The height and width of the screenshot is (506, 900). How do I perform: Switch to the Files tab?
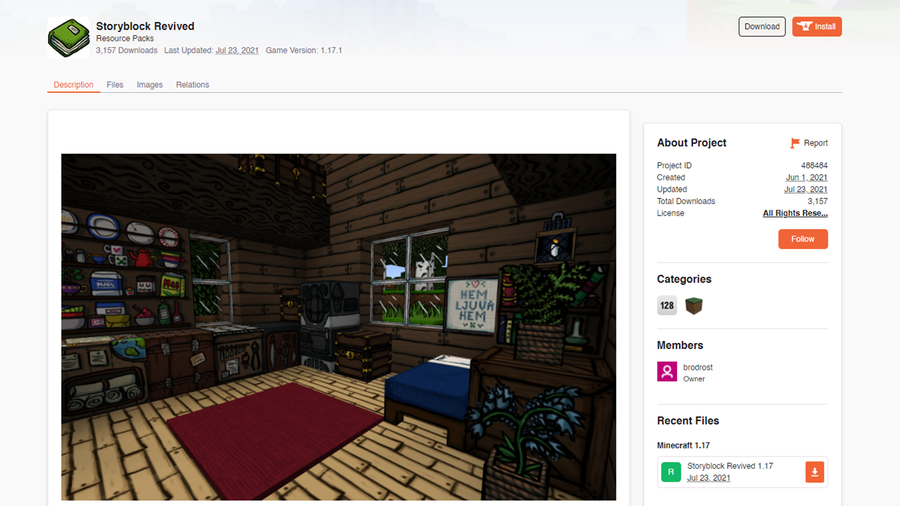[115, 85]
